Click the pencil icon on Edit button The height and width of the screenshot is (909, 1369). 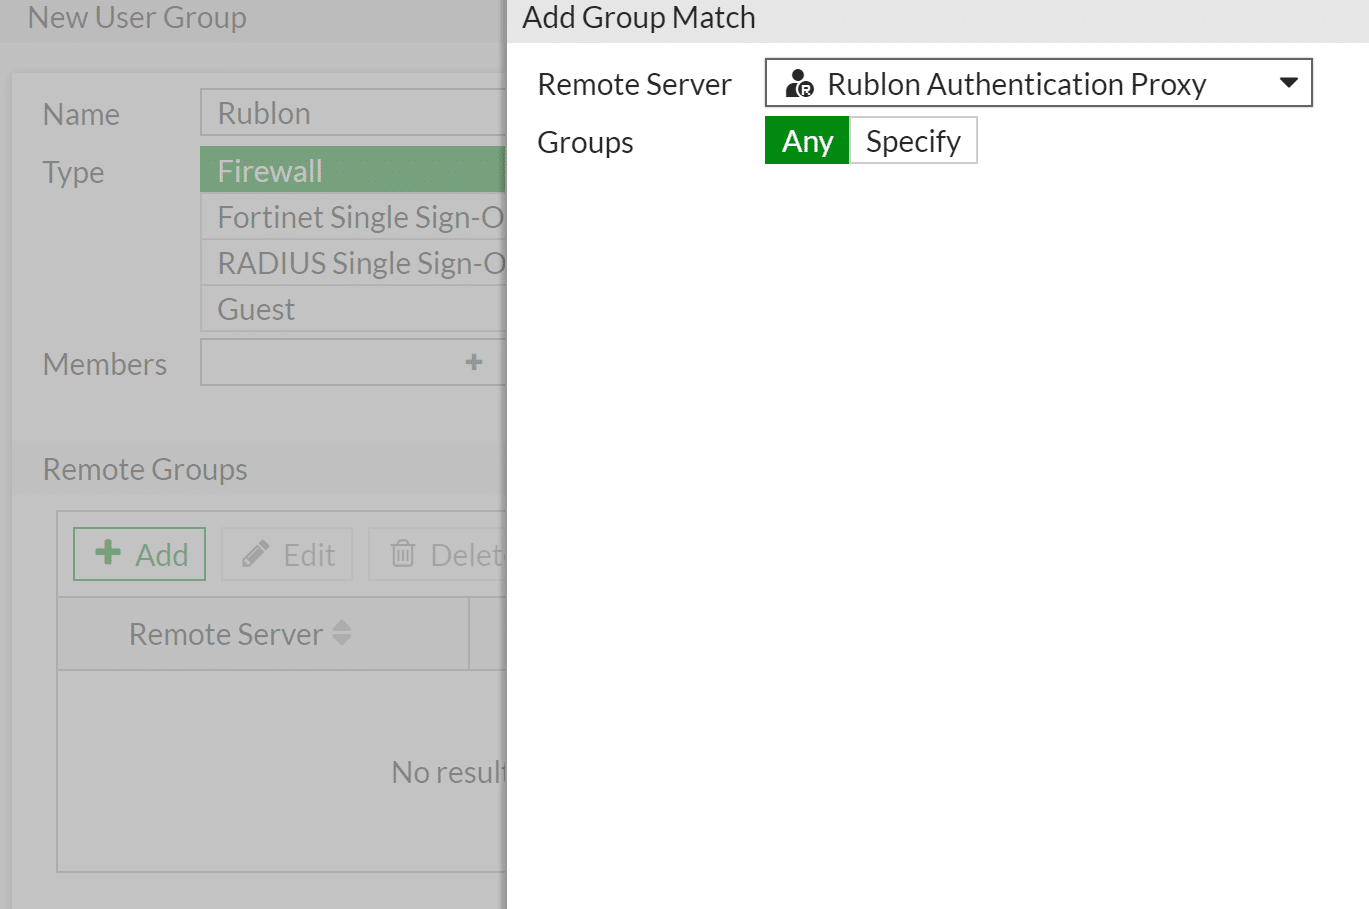pyautogui.click(x=256, y=554)
